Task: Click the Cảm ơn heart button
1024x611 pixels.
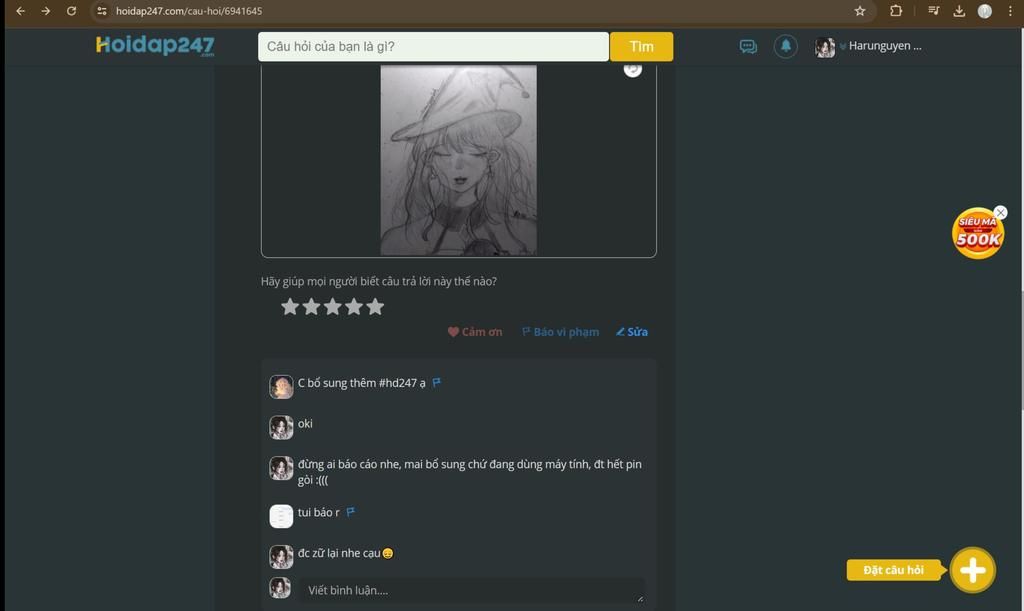Action: pyautogui.click(x=475, y=332)
